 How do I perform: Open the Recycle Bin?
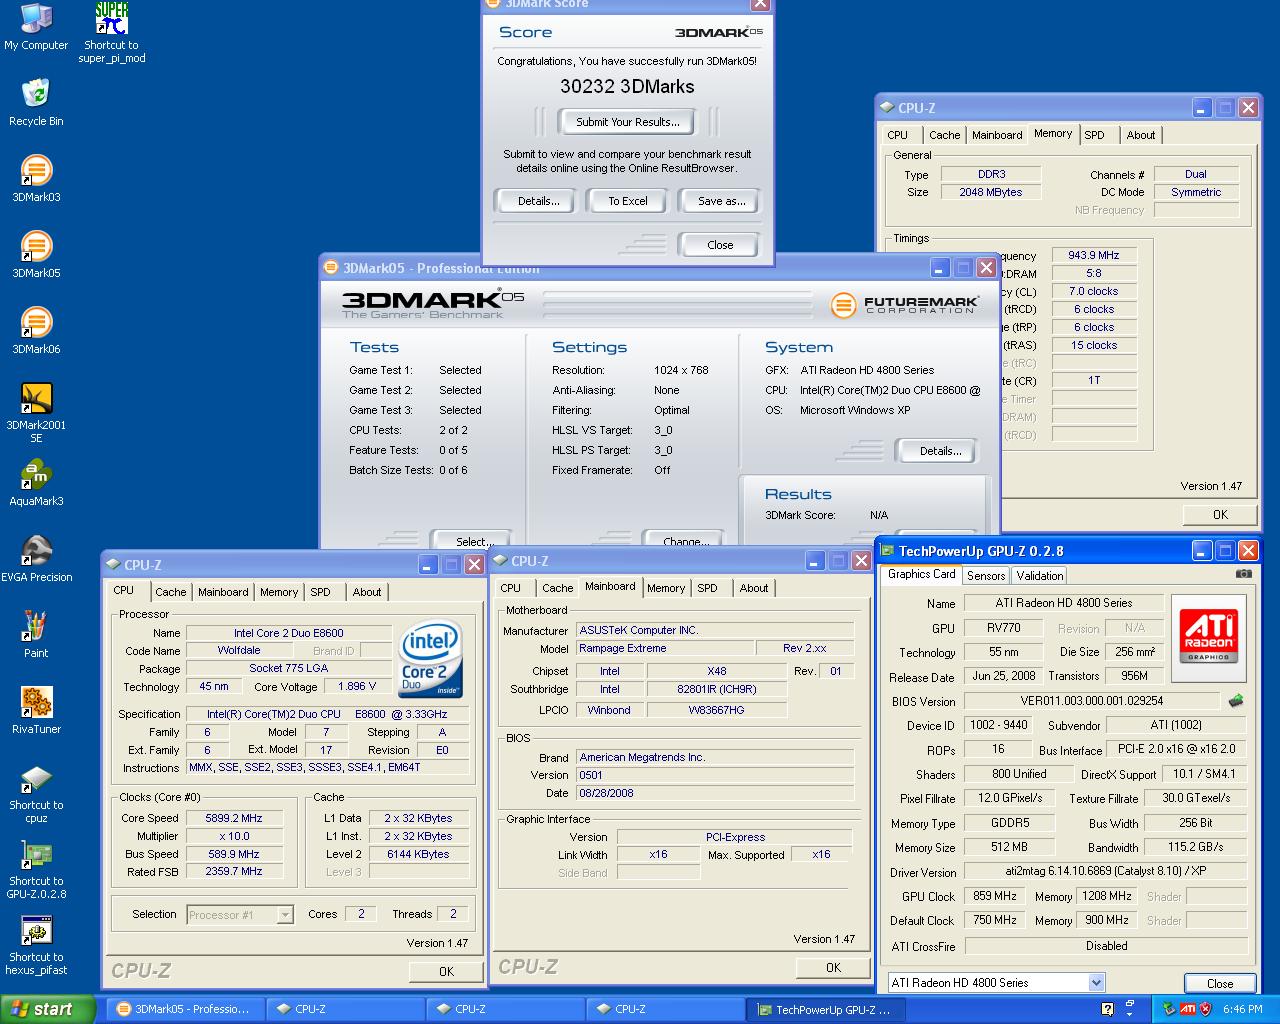pyautogui.click(x=36, y=102)
